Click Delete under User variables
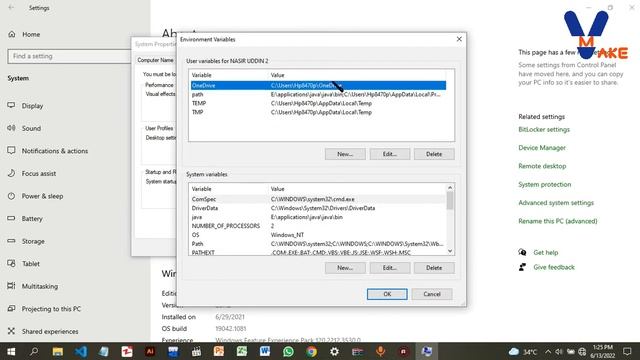 click(x=434, y=154)
